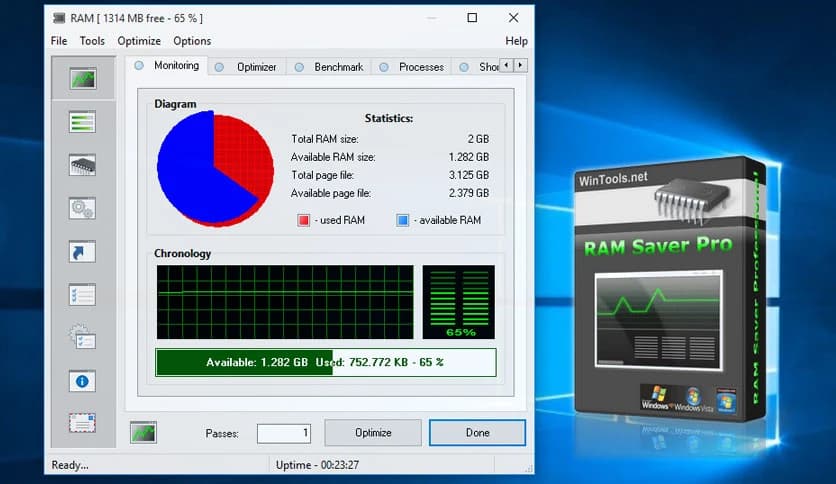Open the RAM chip sidebar icon
The image size is (836, 484).
click(x=83, y=165)
